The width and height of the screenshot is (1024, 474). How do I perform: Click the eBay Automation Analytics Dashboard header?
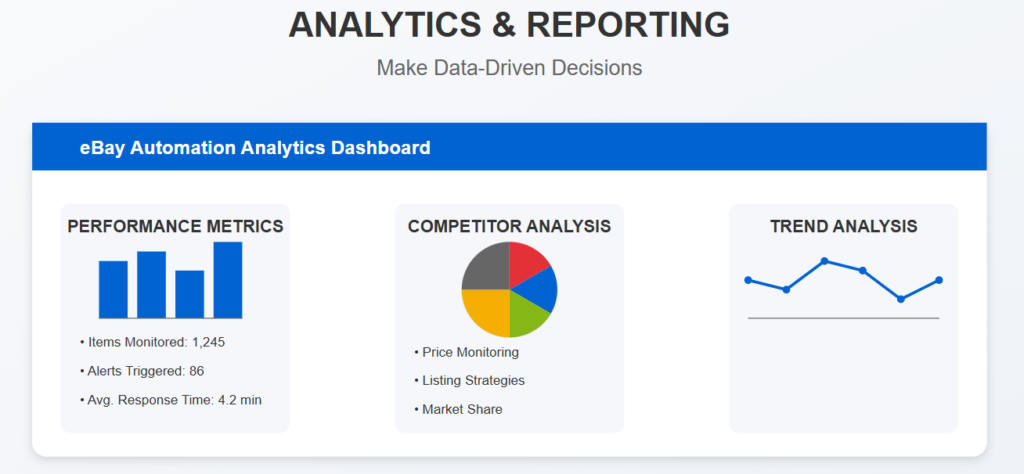pos(255,148)
